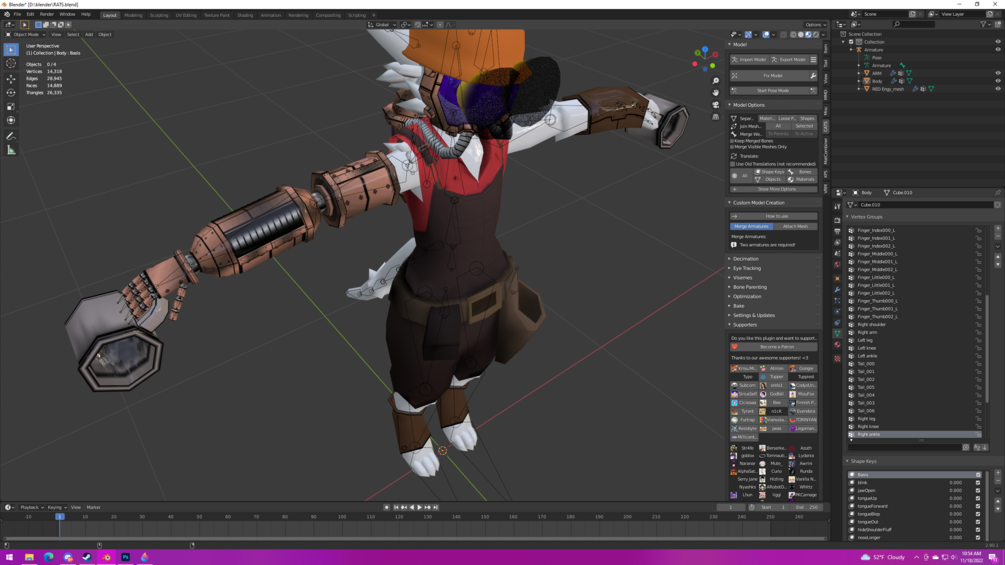Click the viewport zoom magnifier icon

(715, 81)
